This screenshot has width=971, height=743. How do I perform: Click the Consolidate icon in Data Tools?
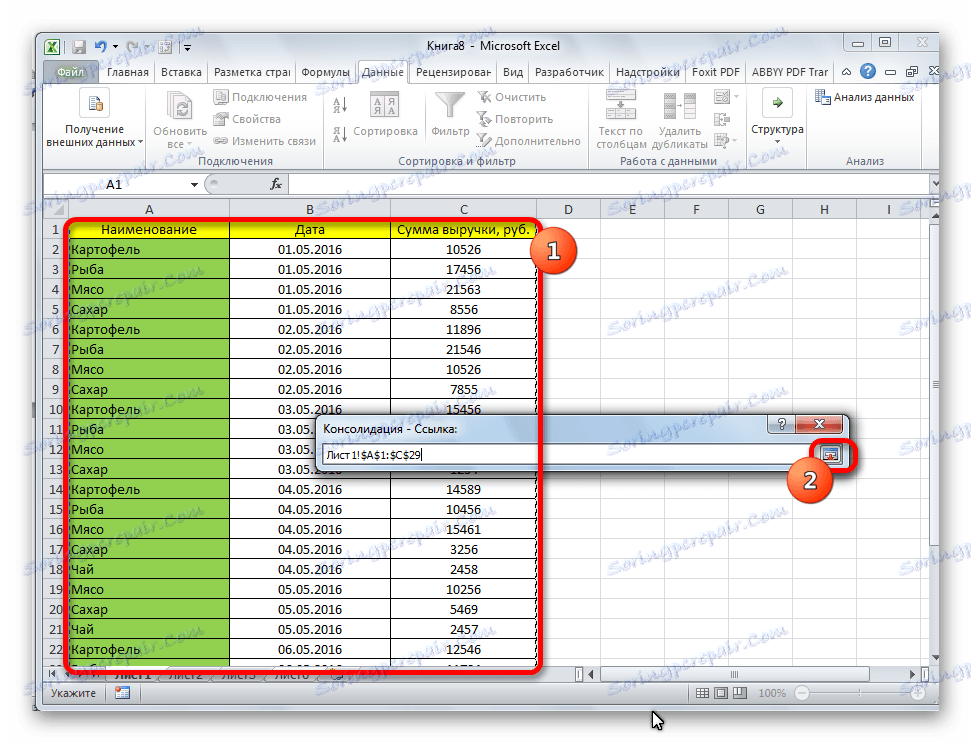(x=721, y=119)
